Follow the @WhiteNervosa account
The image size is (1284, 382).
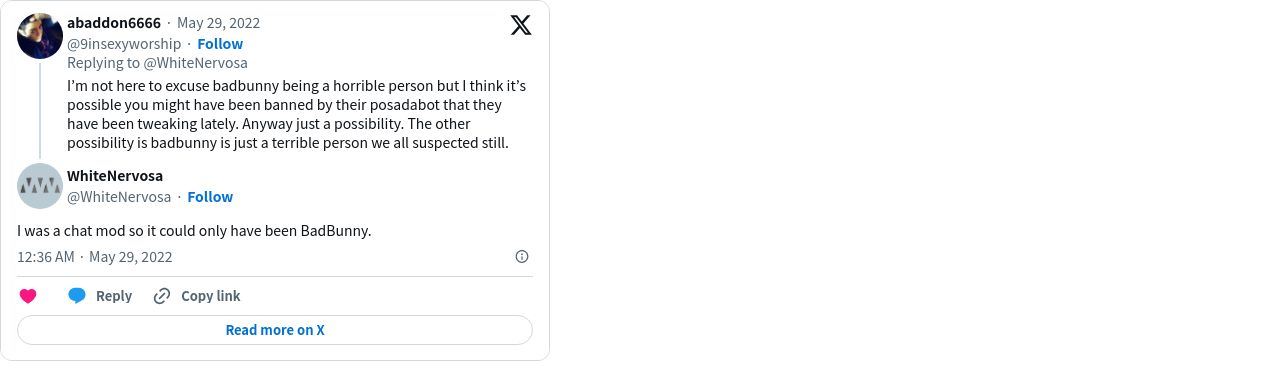(210, 197)
